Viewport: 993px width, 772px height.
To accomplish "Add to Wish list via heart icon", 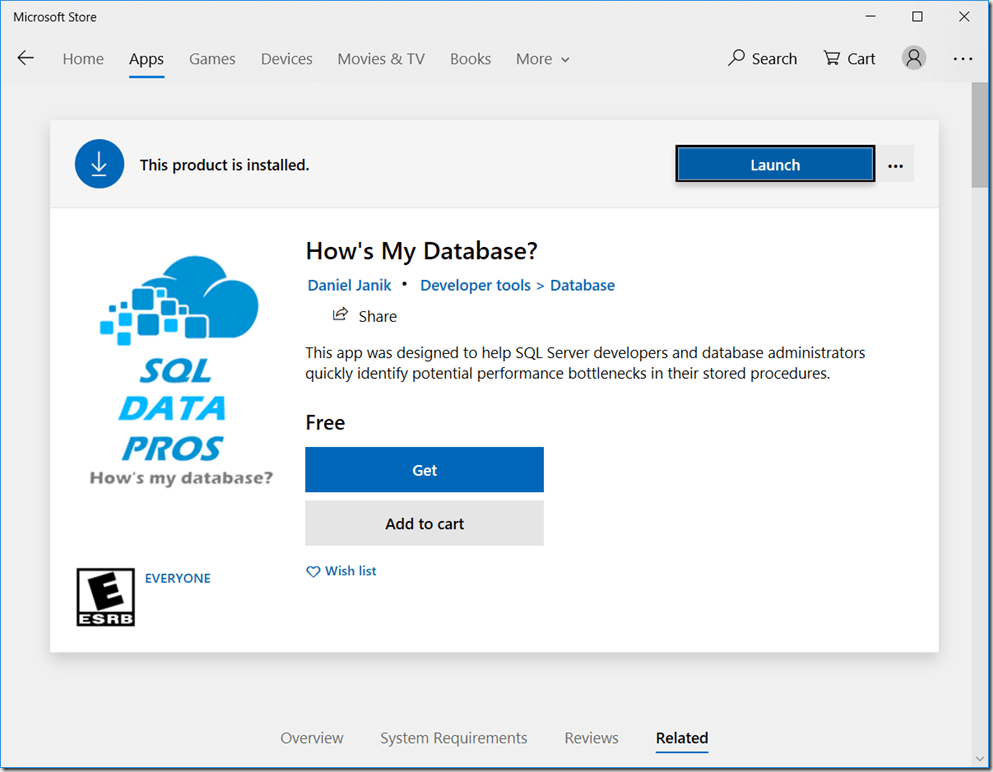I will tap(313, 571).
